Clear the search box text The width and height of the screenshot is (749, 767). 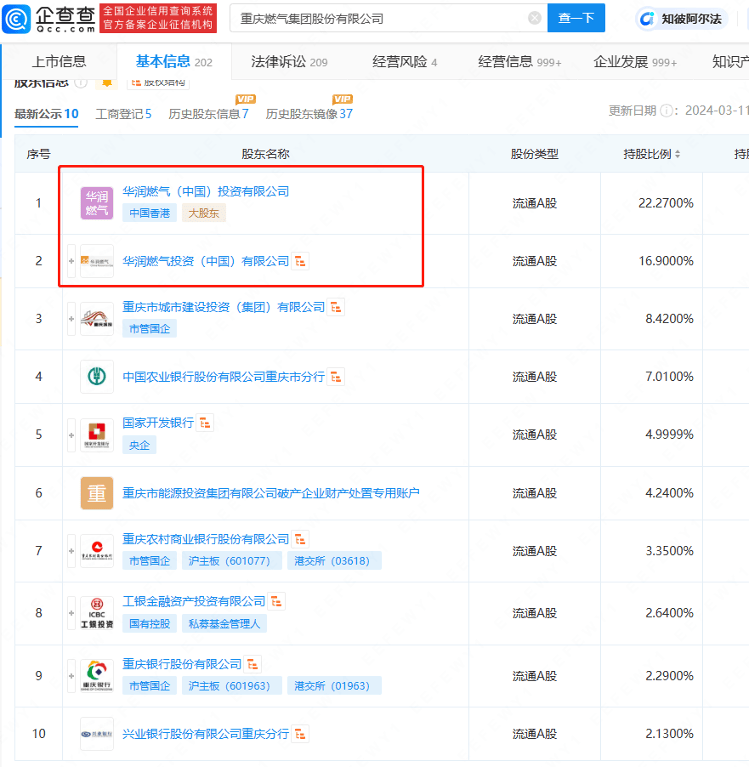(535, 18)
